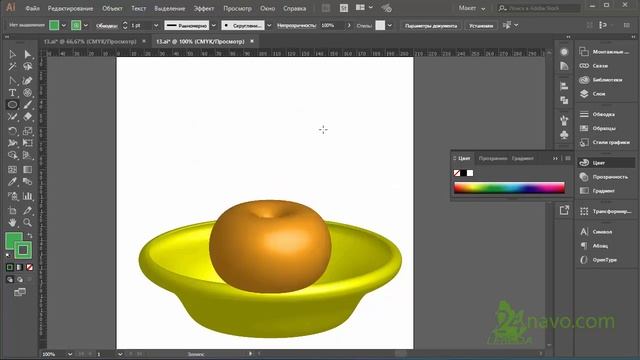Viewport: 640px width, 360px height.
Task: Swap fill and stroke colors arrow
Action: 29,236
